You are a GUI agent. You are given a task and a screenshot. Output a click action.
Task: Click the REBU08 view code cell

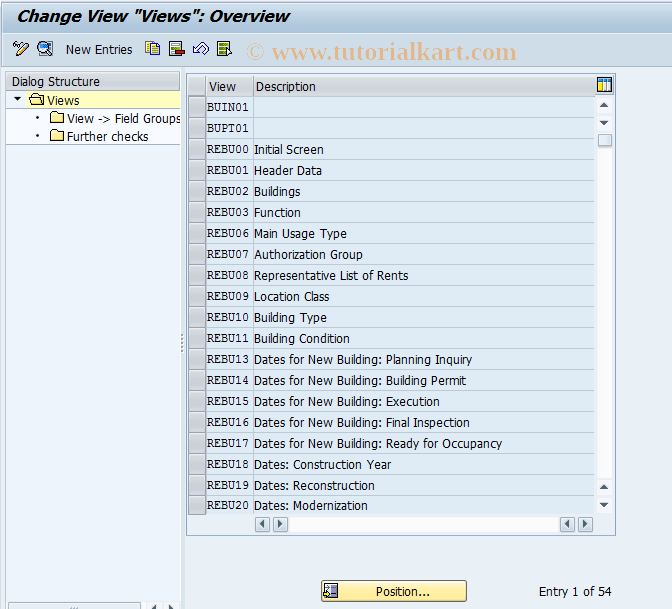coord(229,275)
